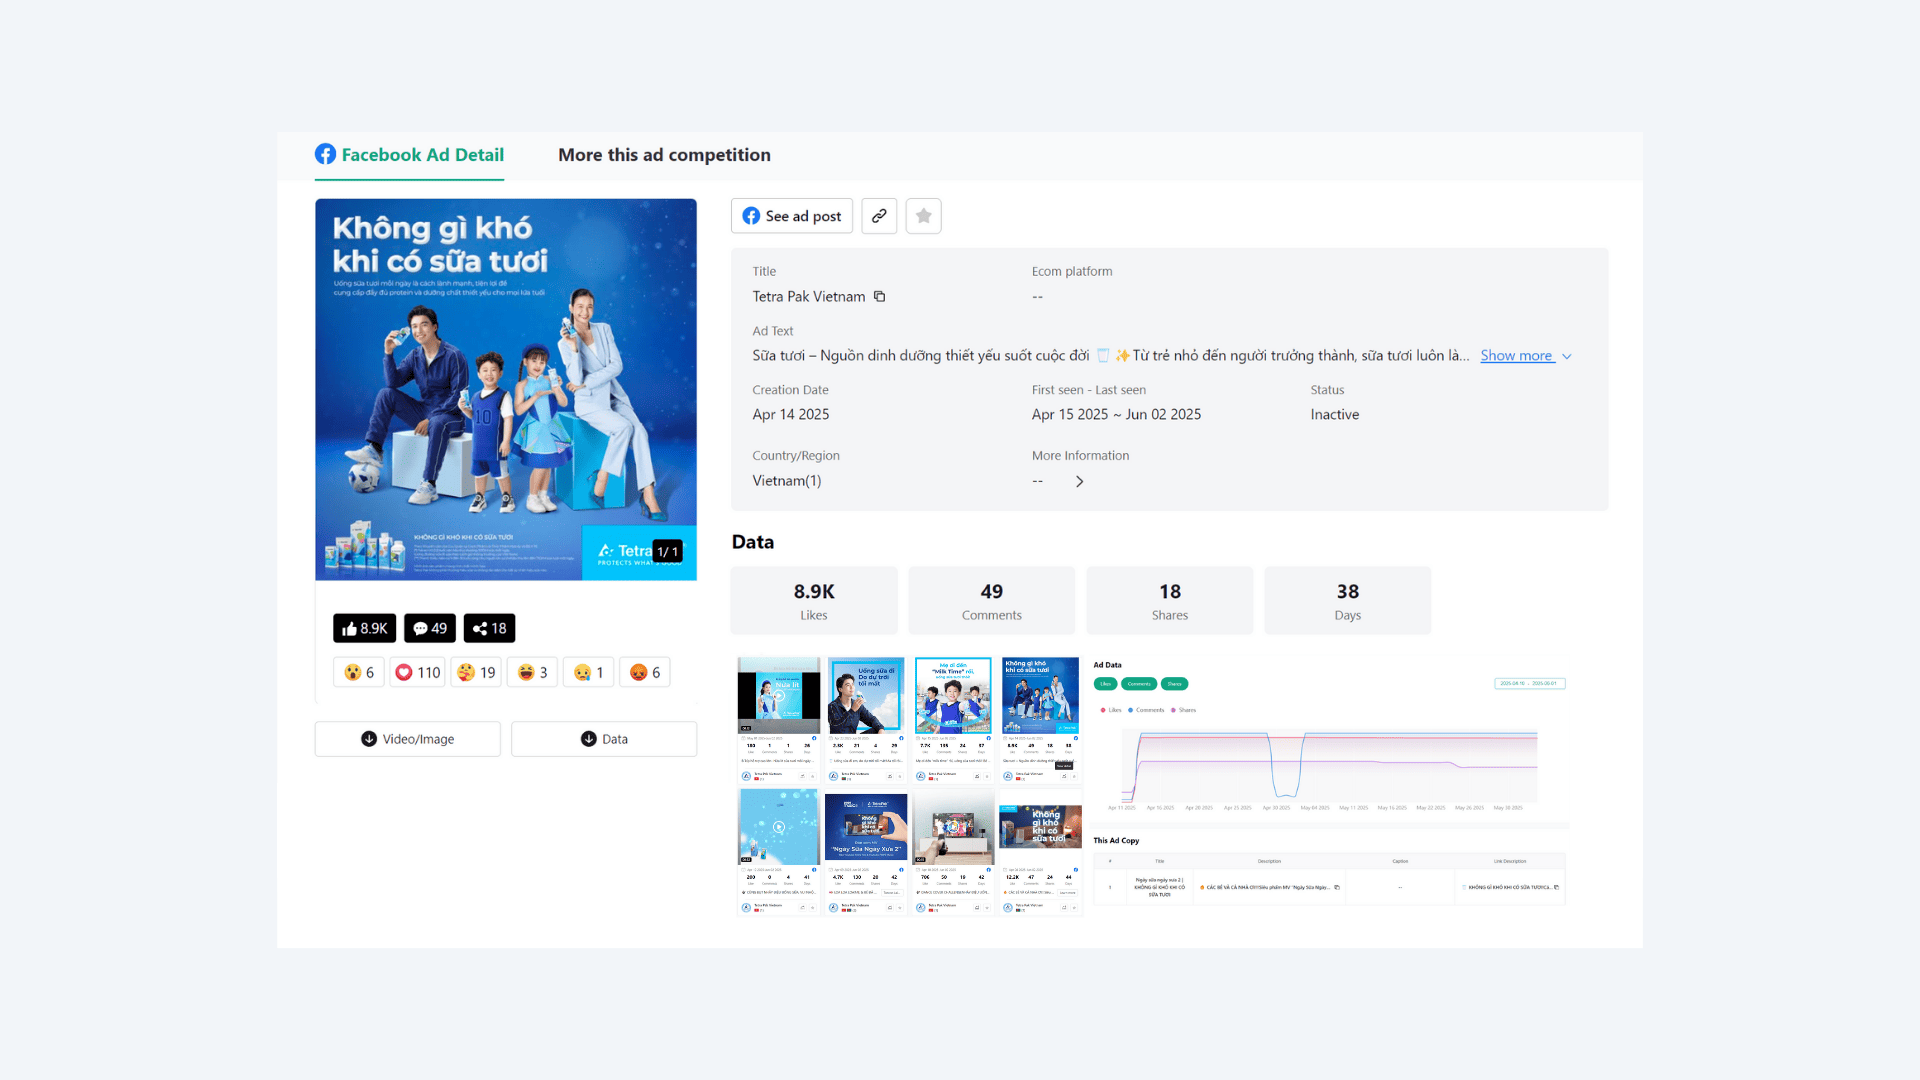
Task: Click the Apr 14 2025 creation date
Action: click(791, 415)
